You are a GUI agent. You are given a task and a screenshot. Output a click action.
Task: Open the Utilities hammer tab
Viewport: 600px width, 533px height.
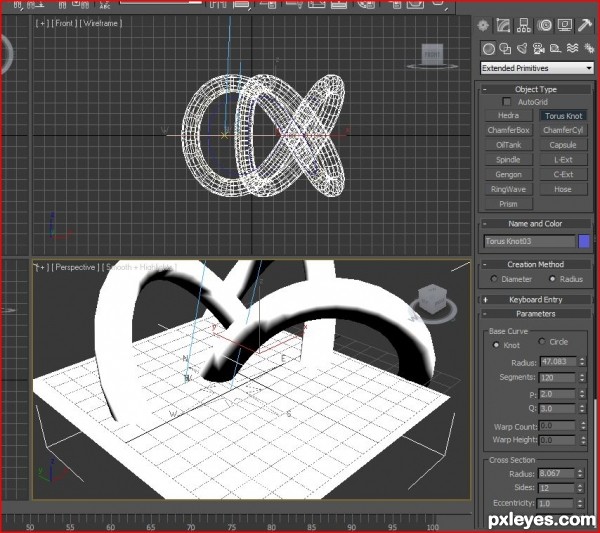pyautogui.click(x=585, y=26)
